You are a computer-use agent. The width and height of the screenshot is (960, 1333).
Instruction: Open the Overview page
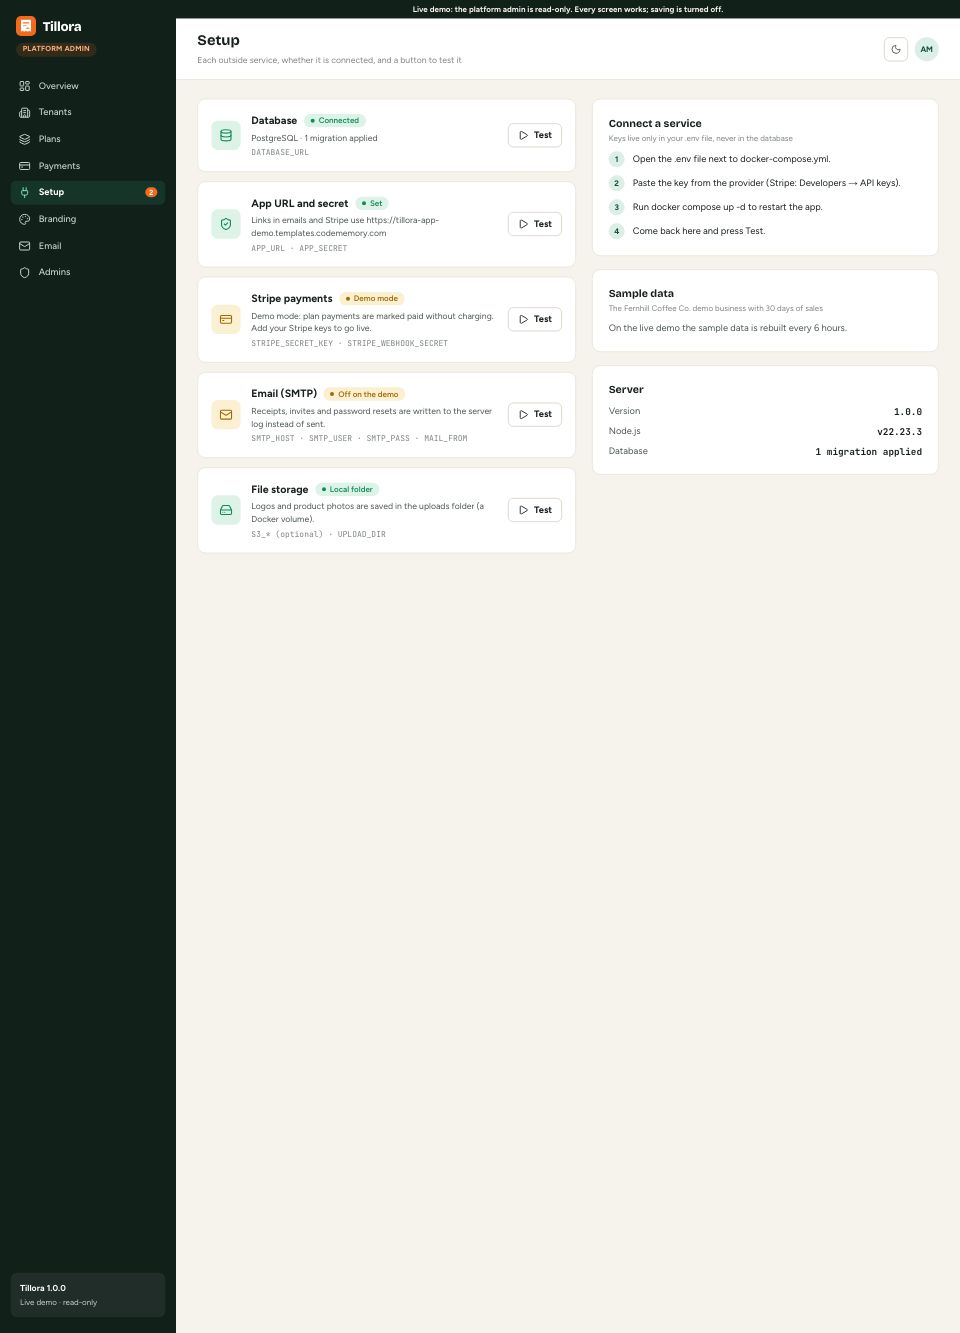point(88,86)
